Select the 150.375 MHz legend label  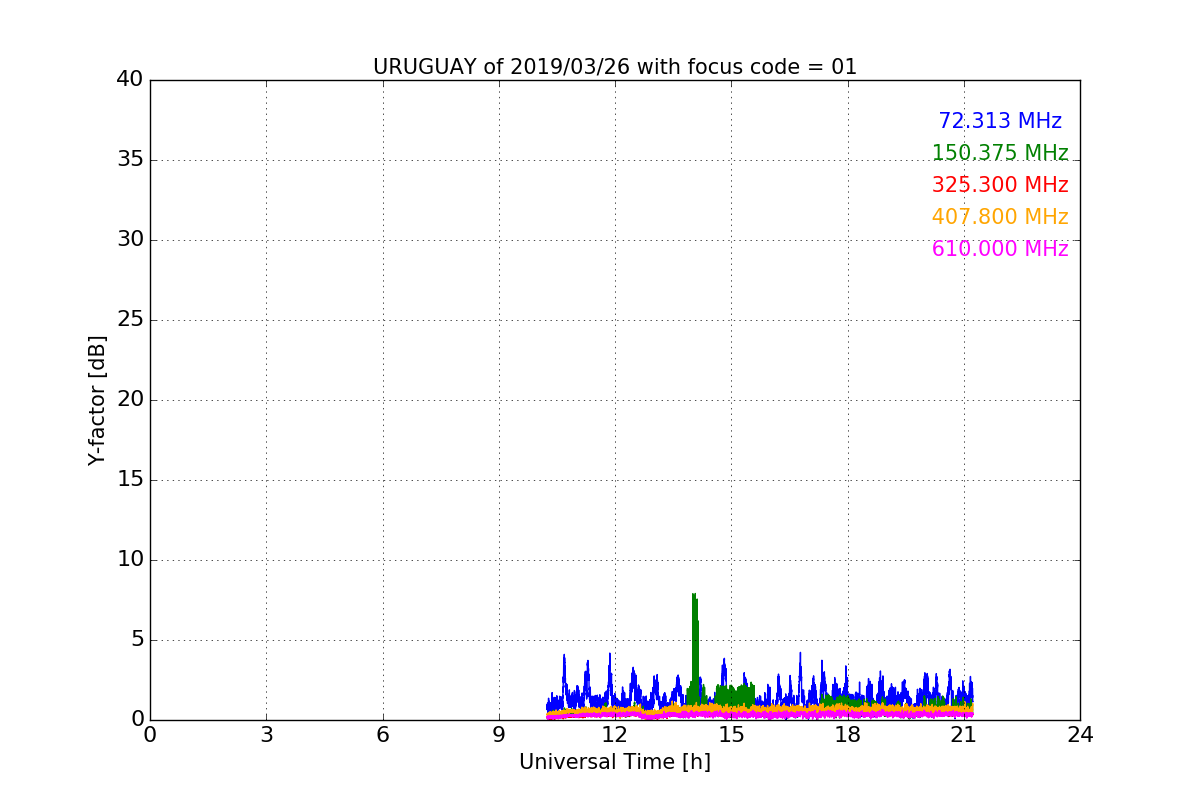1000,153
